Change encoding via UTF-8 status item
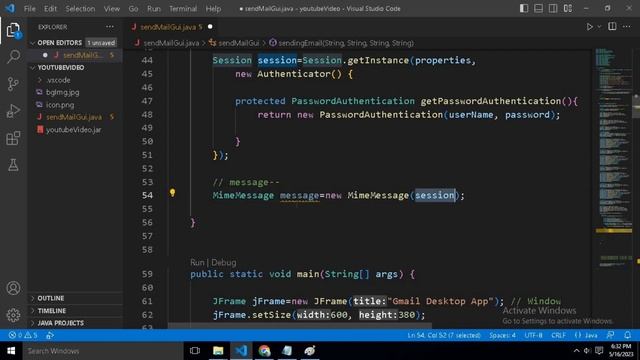640x360 pixels. tap(533, 335)
